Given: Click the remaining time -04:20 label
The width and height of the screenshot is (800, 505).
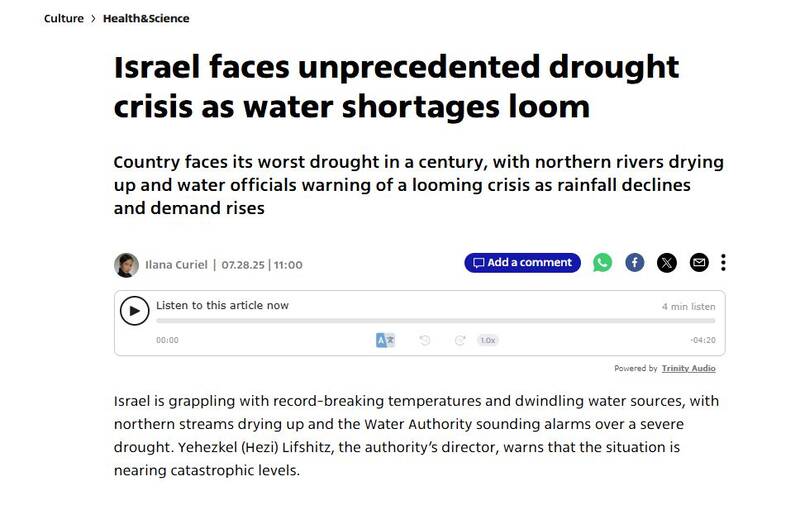Looking at the screenshot, I should (x=703, y=340).
